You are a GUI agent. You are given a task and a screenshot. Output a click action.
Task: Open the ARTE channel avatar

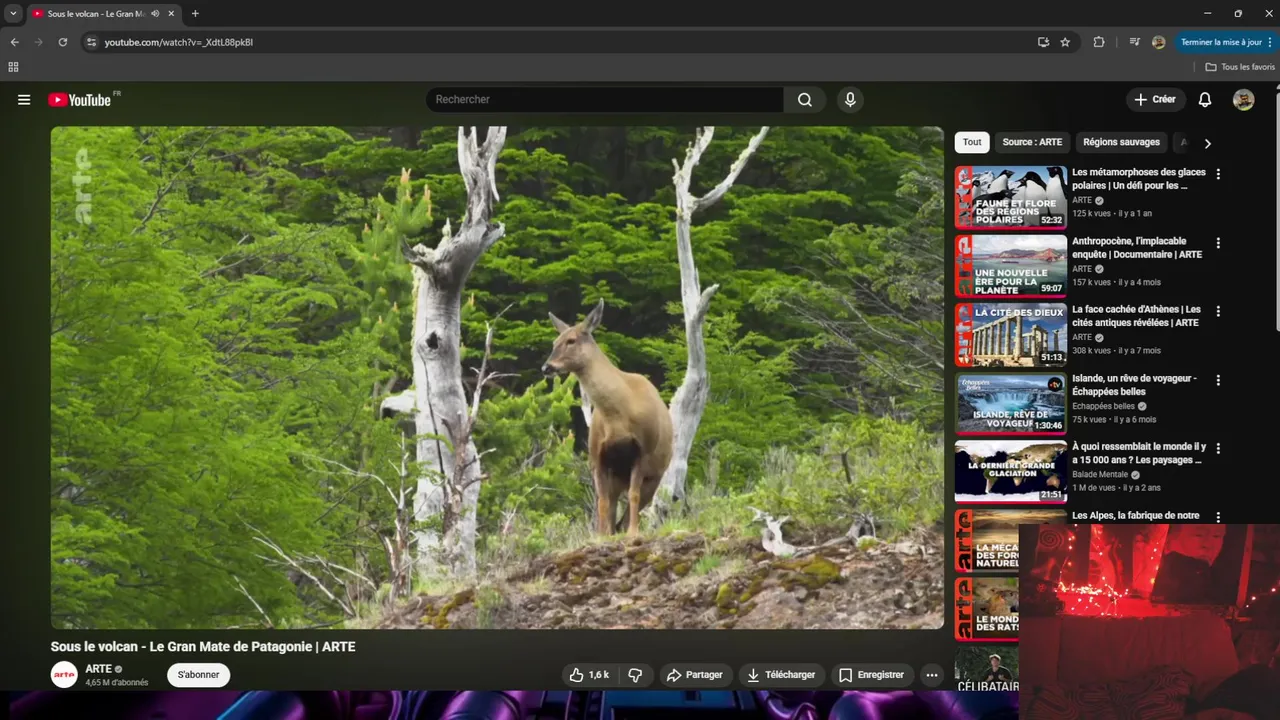pyautogui.click(x=64, y=675)
